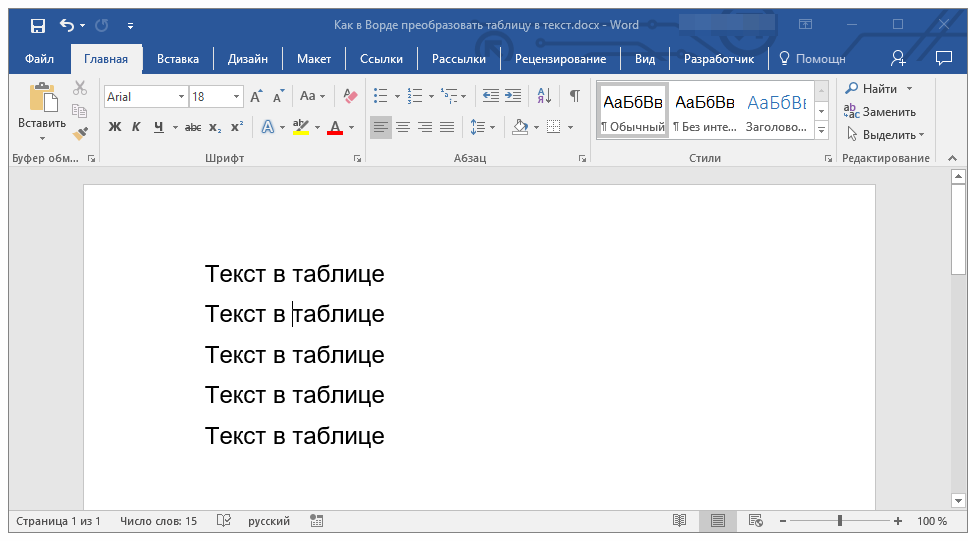This screenshot has height=541, width=968.
Task: Open borders dropdown arrow
Action: [x=570, y=128]
